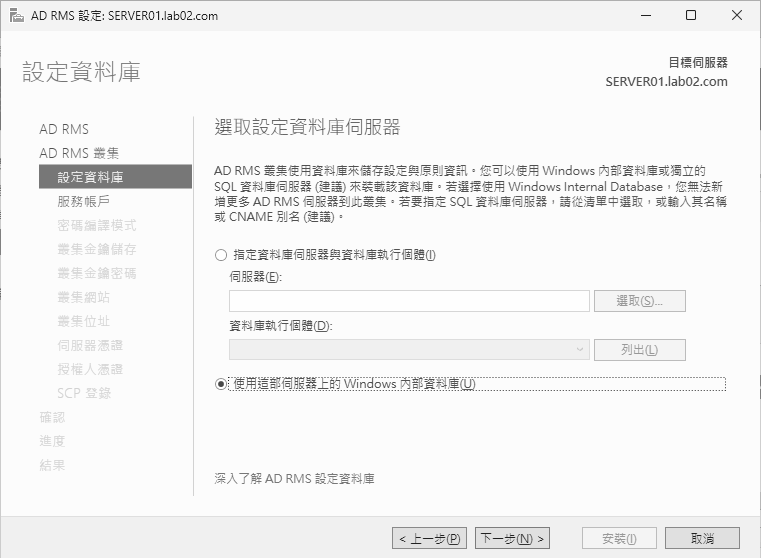Open the 深入了解 AD RMS 設定資料庫 link
Image resolution: width=761 pixels, height=558 pixels.
(294, 479)
